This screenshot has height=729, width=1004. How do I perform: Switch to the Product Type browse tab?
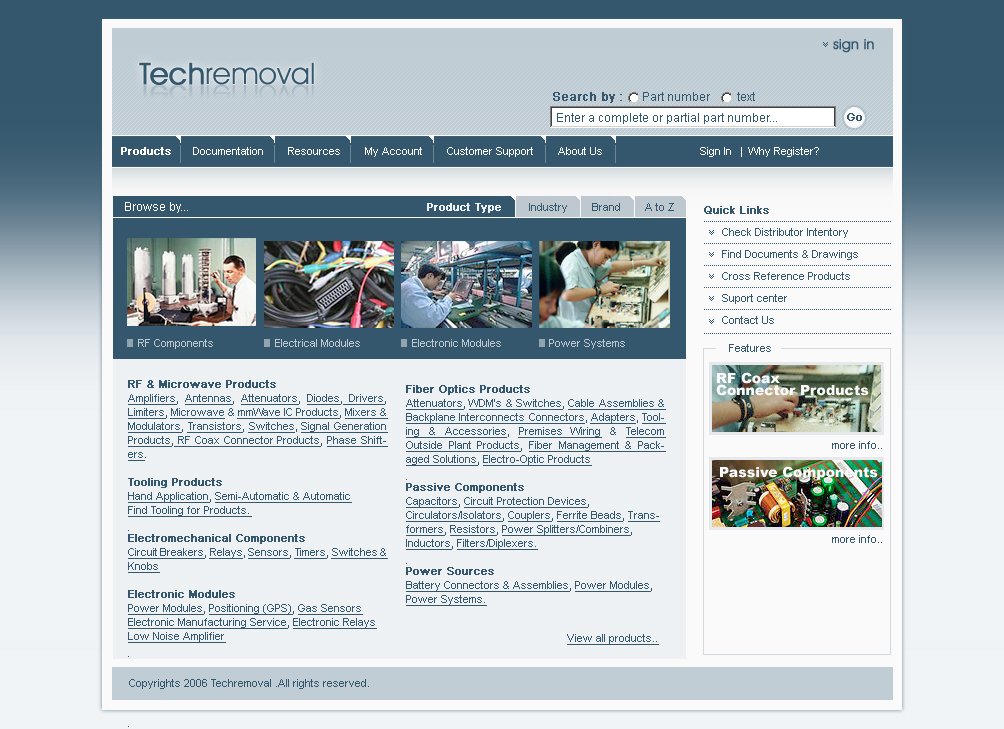pyautogui.click(x=464, y=207)
